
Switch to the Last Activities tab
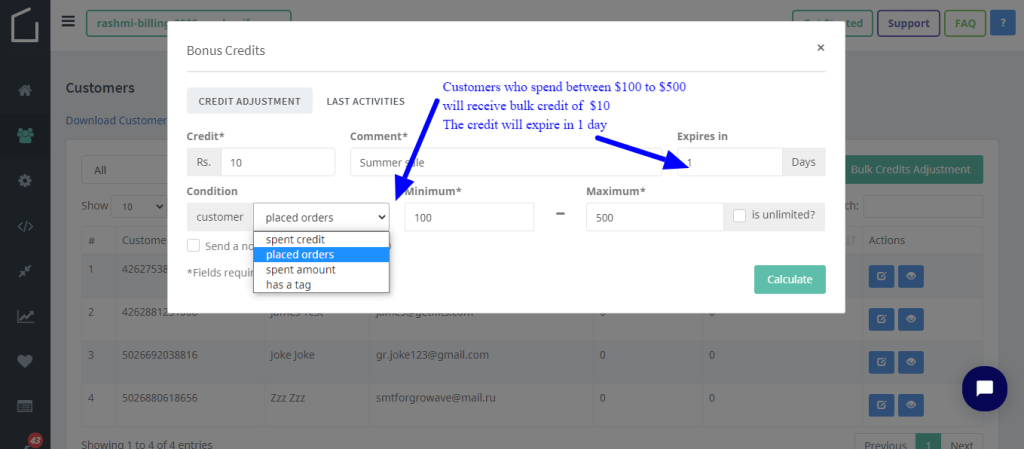point(365,101)
